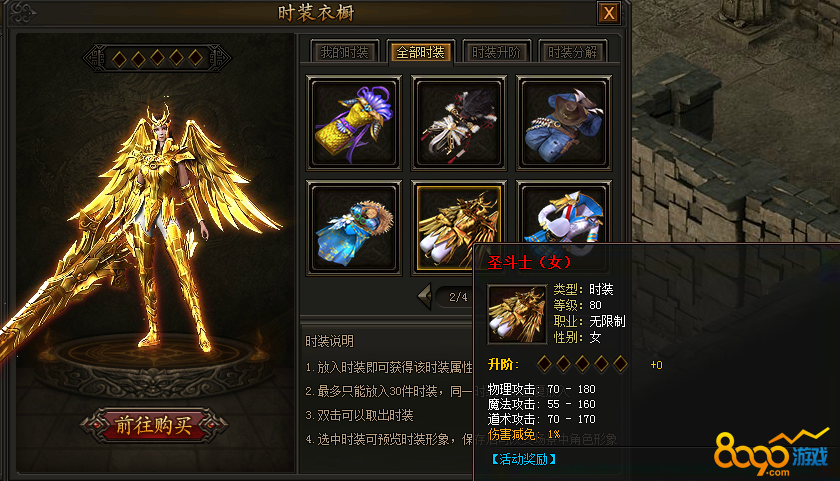Switch to the 全部时装 tab
The width and height of the screenshot is (840, 481).
(421, 52)
